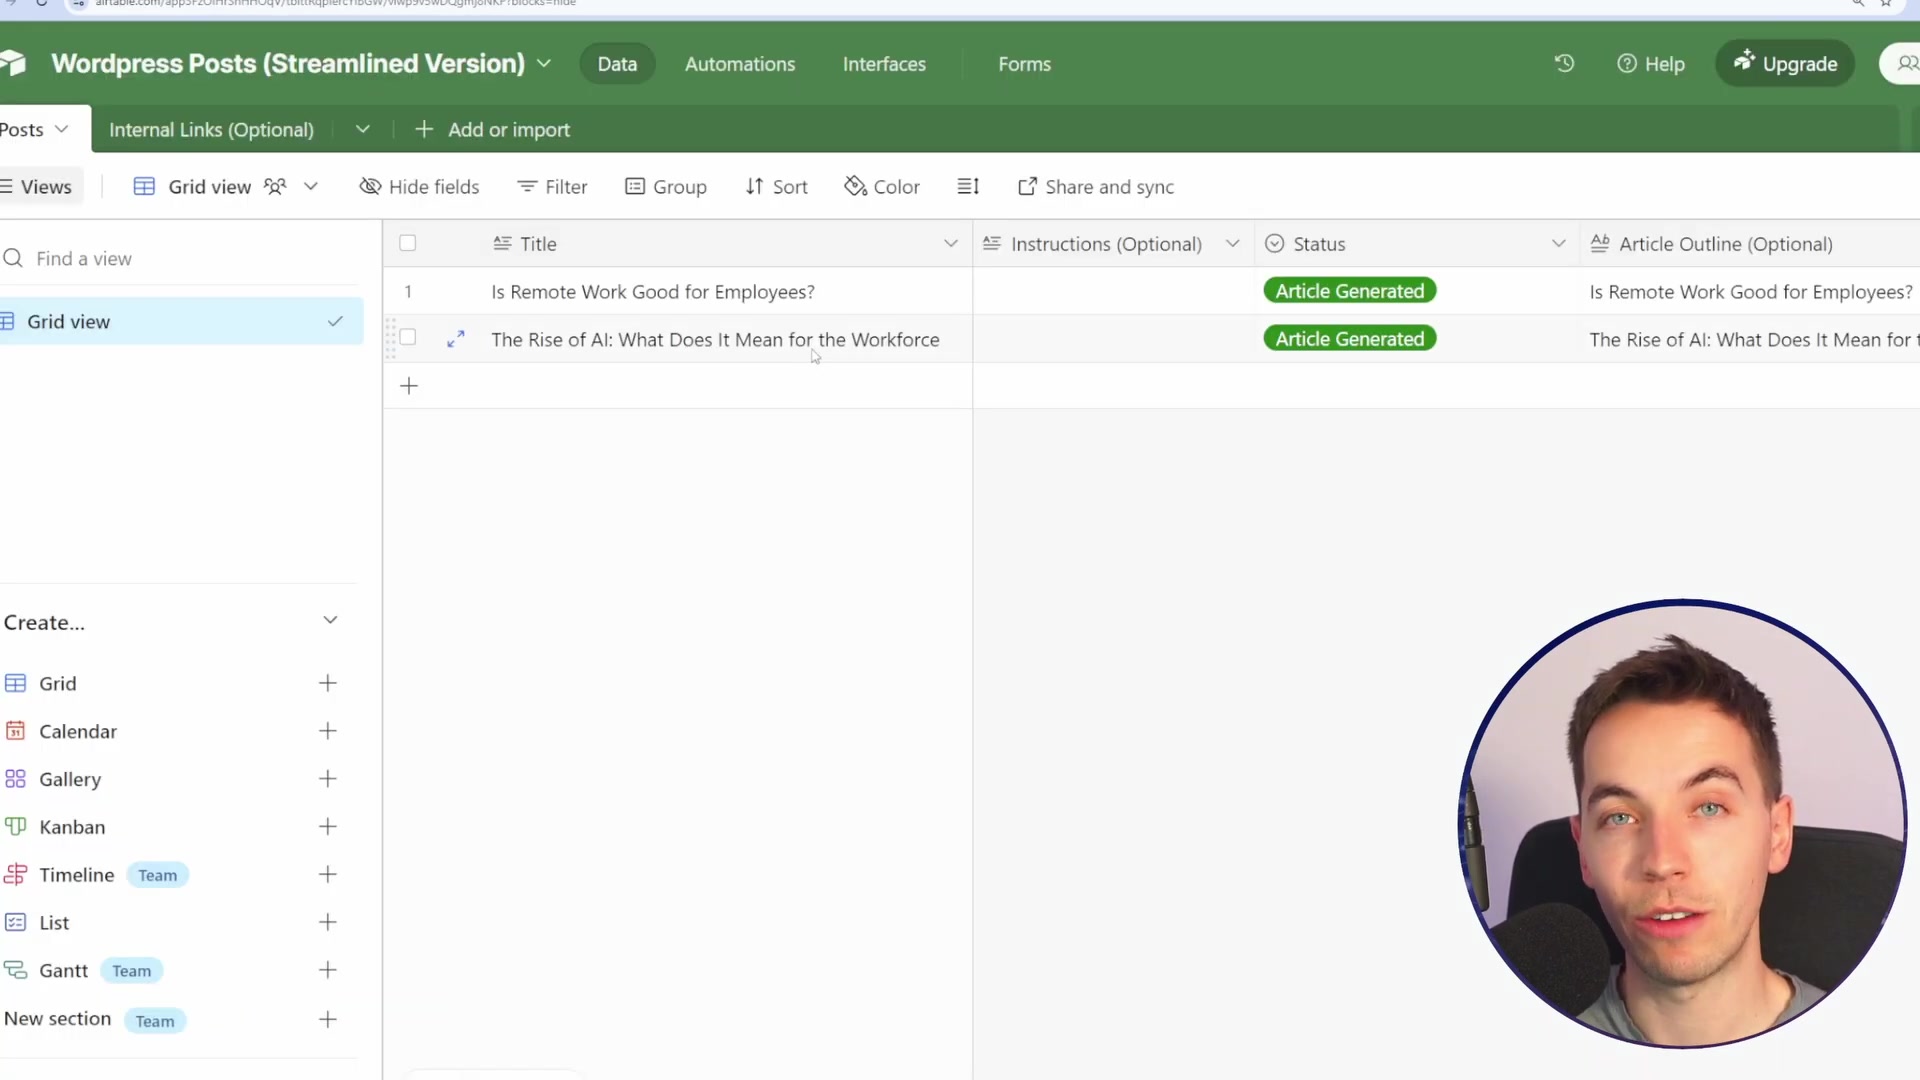Screen dimensions: 1920x1080
Task: Collapse the Create... section chevron
Action: click(331, 621)
